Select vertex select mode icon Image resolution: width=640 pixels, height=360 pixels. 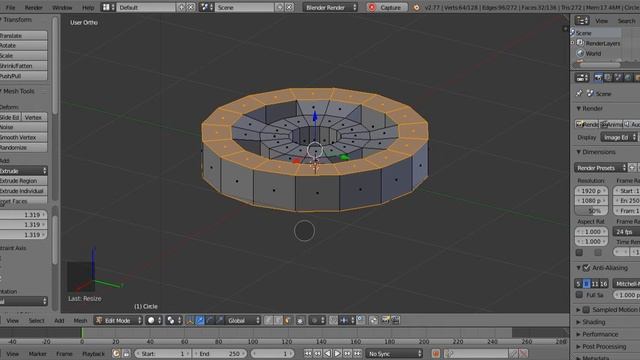click(268, 320)
